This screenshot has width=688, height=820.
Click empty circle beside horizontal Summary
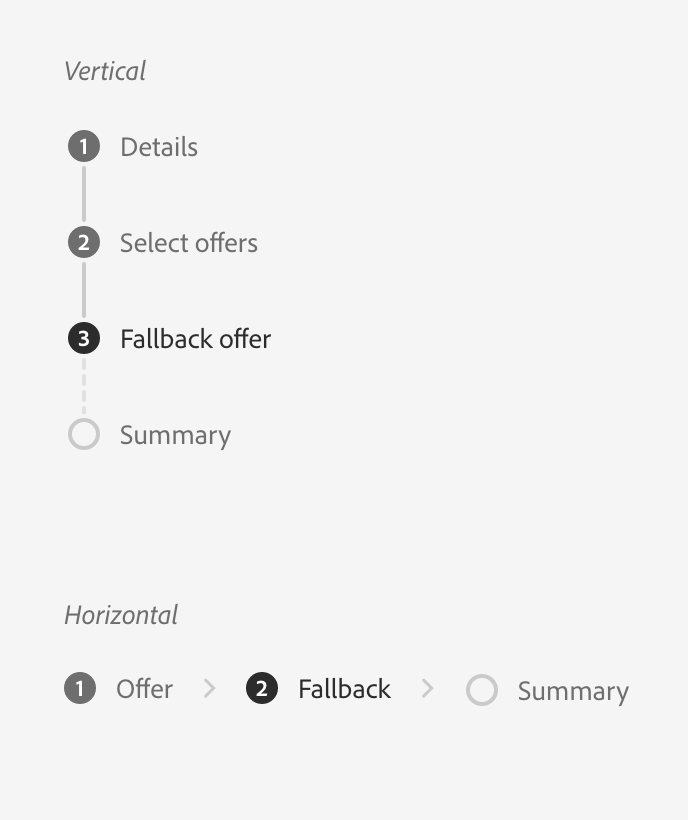pyautogui.click(x=481, y=690)
